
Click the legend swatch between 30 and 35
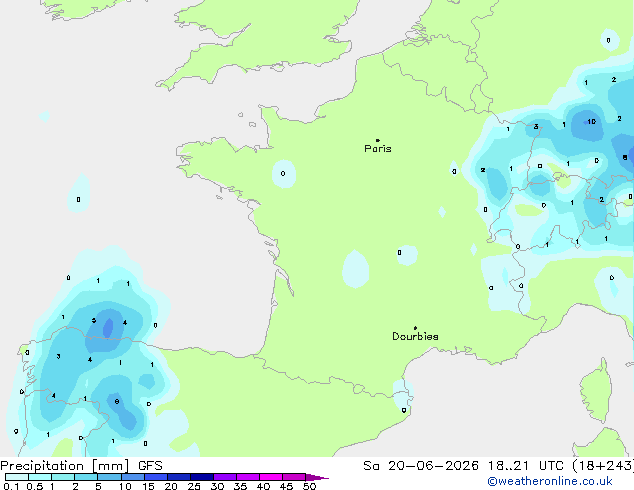[225, 477]
